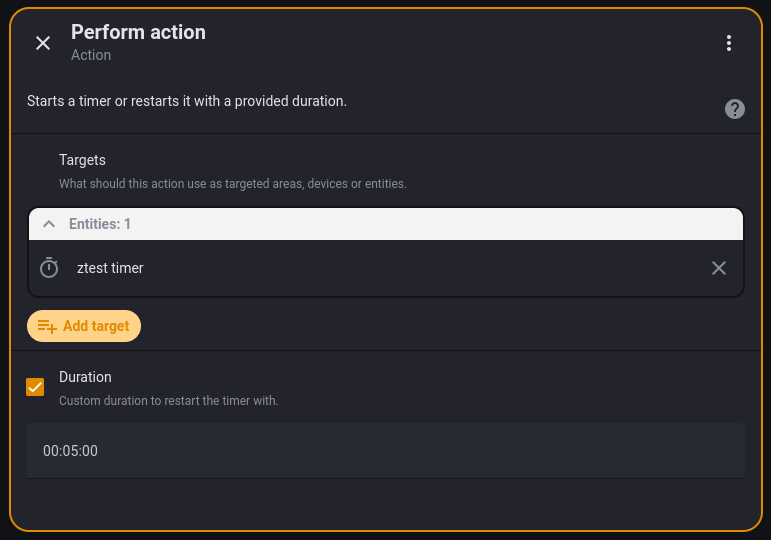Remove the ztest timer entity

[x=719, y=268]
